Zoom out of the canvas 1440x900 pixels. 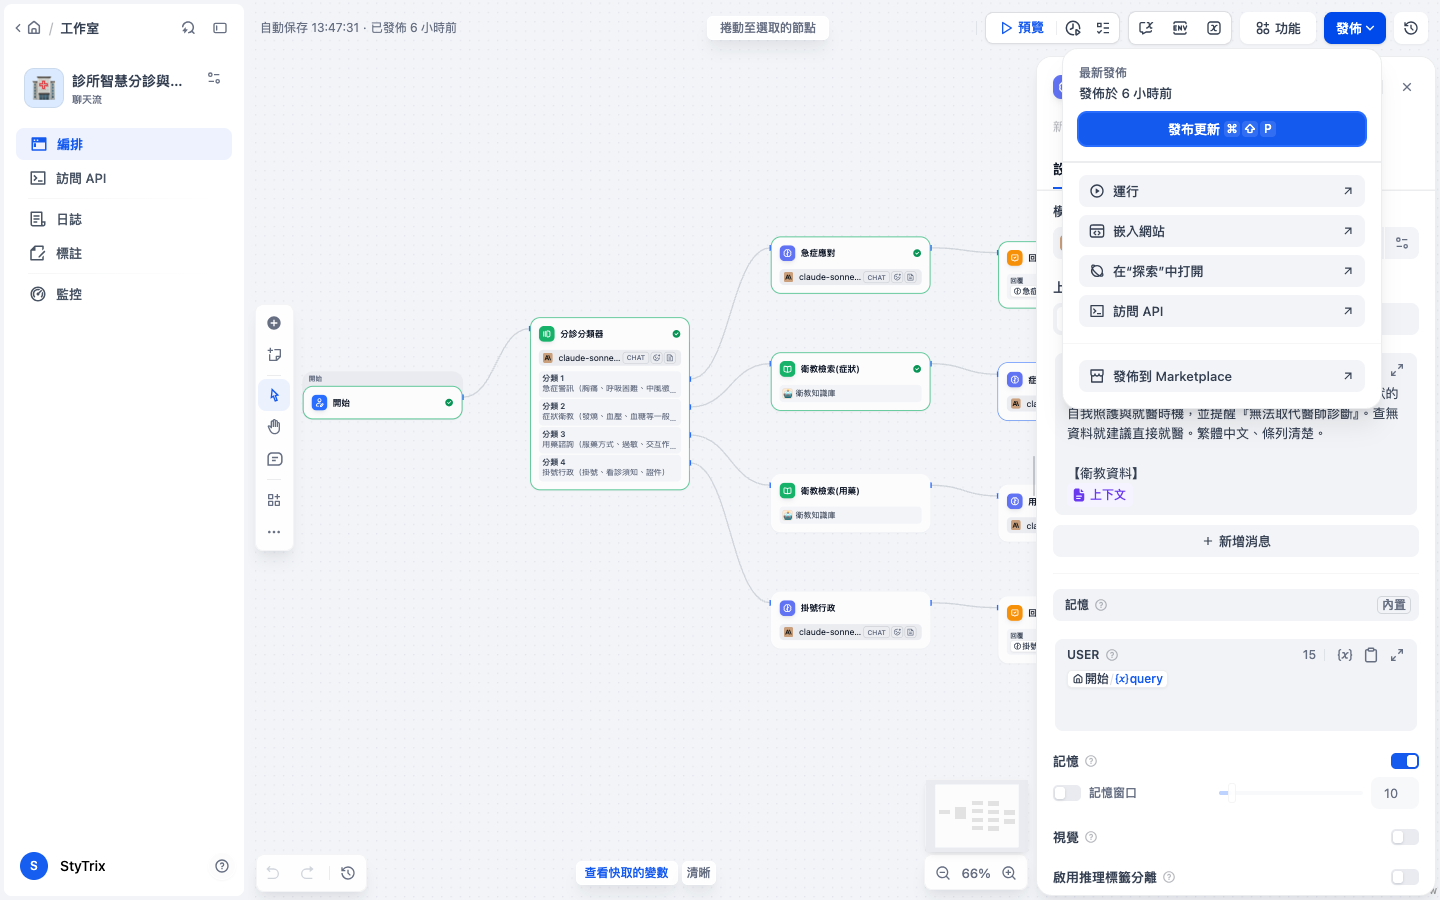pyautogui.click(x=943, y=873)
